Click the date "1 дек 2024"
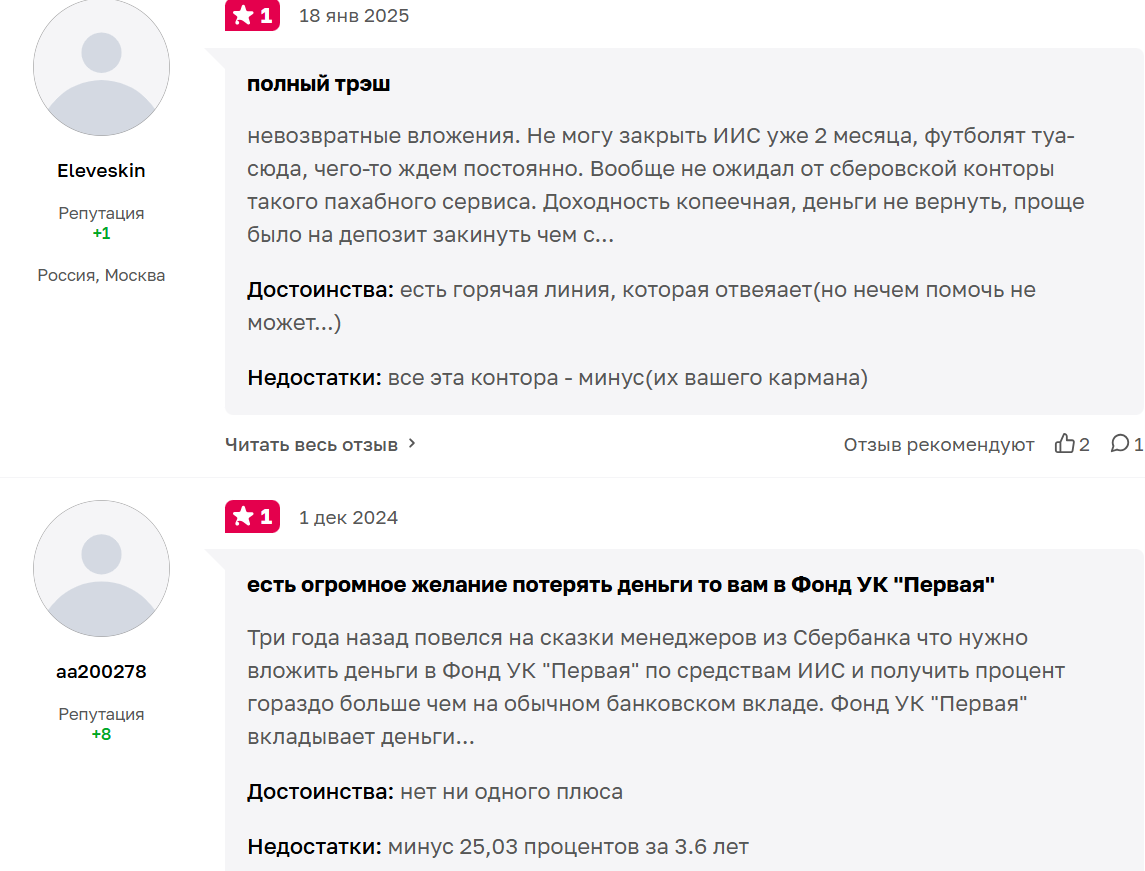The image size is (1145, 871). tap(347, 517)
